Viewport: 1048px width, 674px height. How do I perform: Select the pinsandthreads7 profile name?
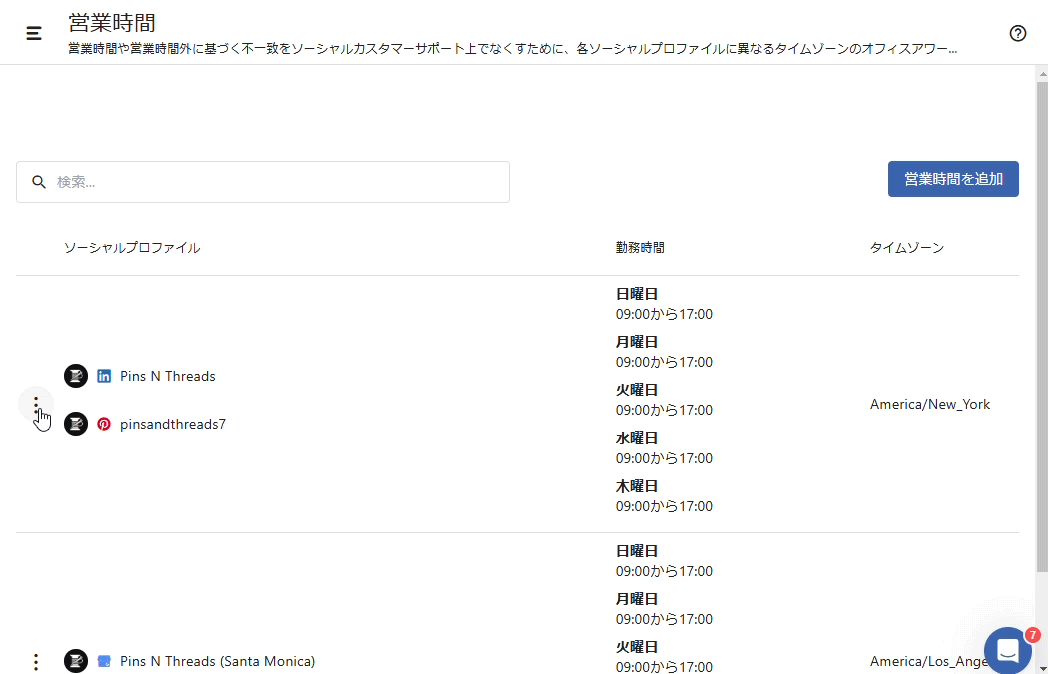tap(173, 424)
